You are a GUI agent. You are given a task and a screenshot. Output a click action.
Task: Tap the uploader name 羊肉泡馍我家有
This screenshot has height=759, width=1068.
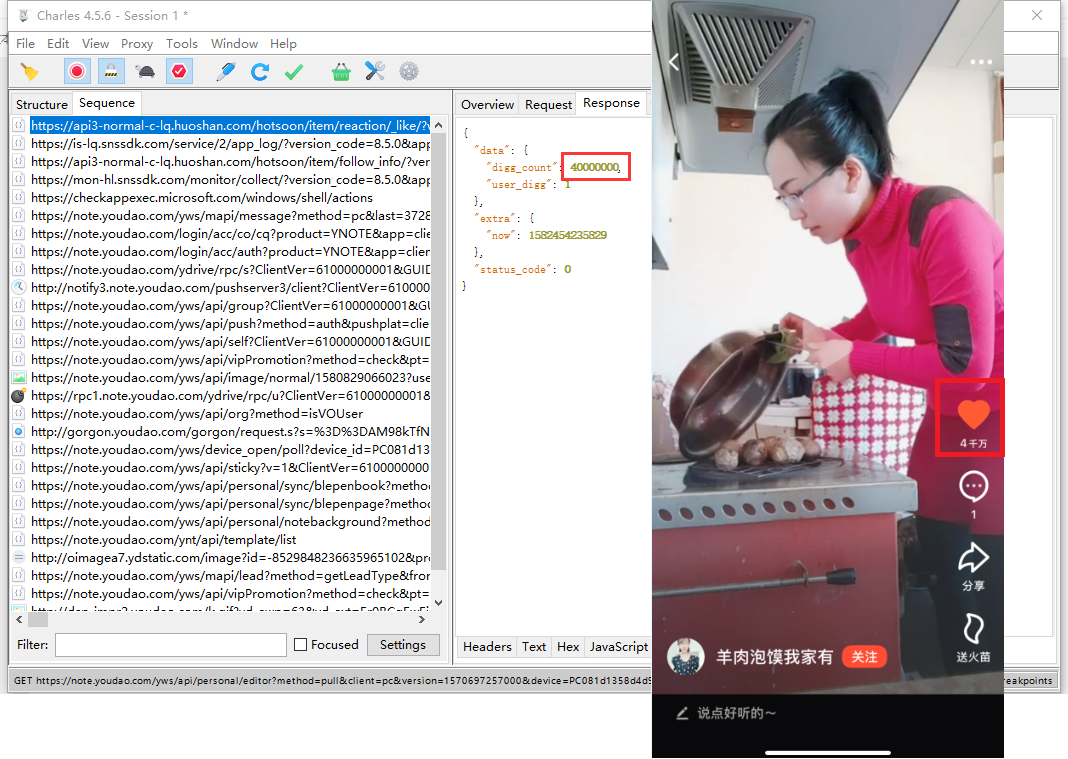774,657
